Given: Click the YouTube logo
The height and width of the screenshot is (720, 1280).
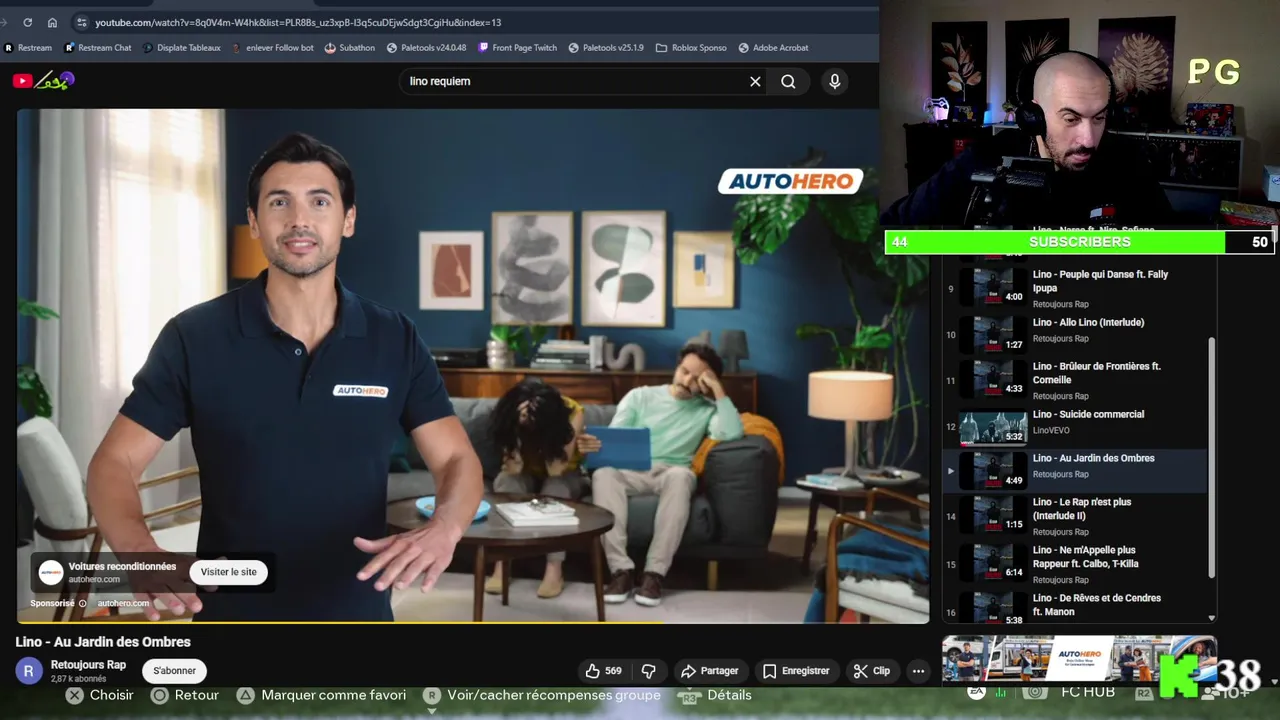Looking at the screenshot, I should tap(44, 81).
